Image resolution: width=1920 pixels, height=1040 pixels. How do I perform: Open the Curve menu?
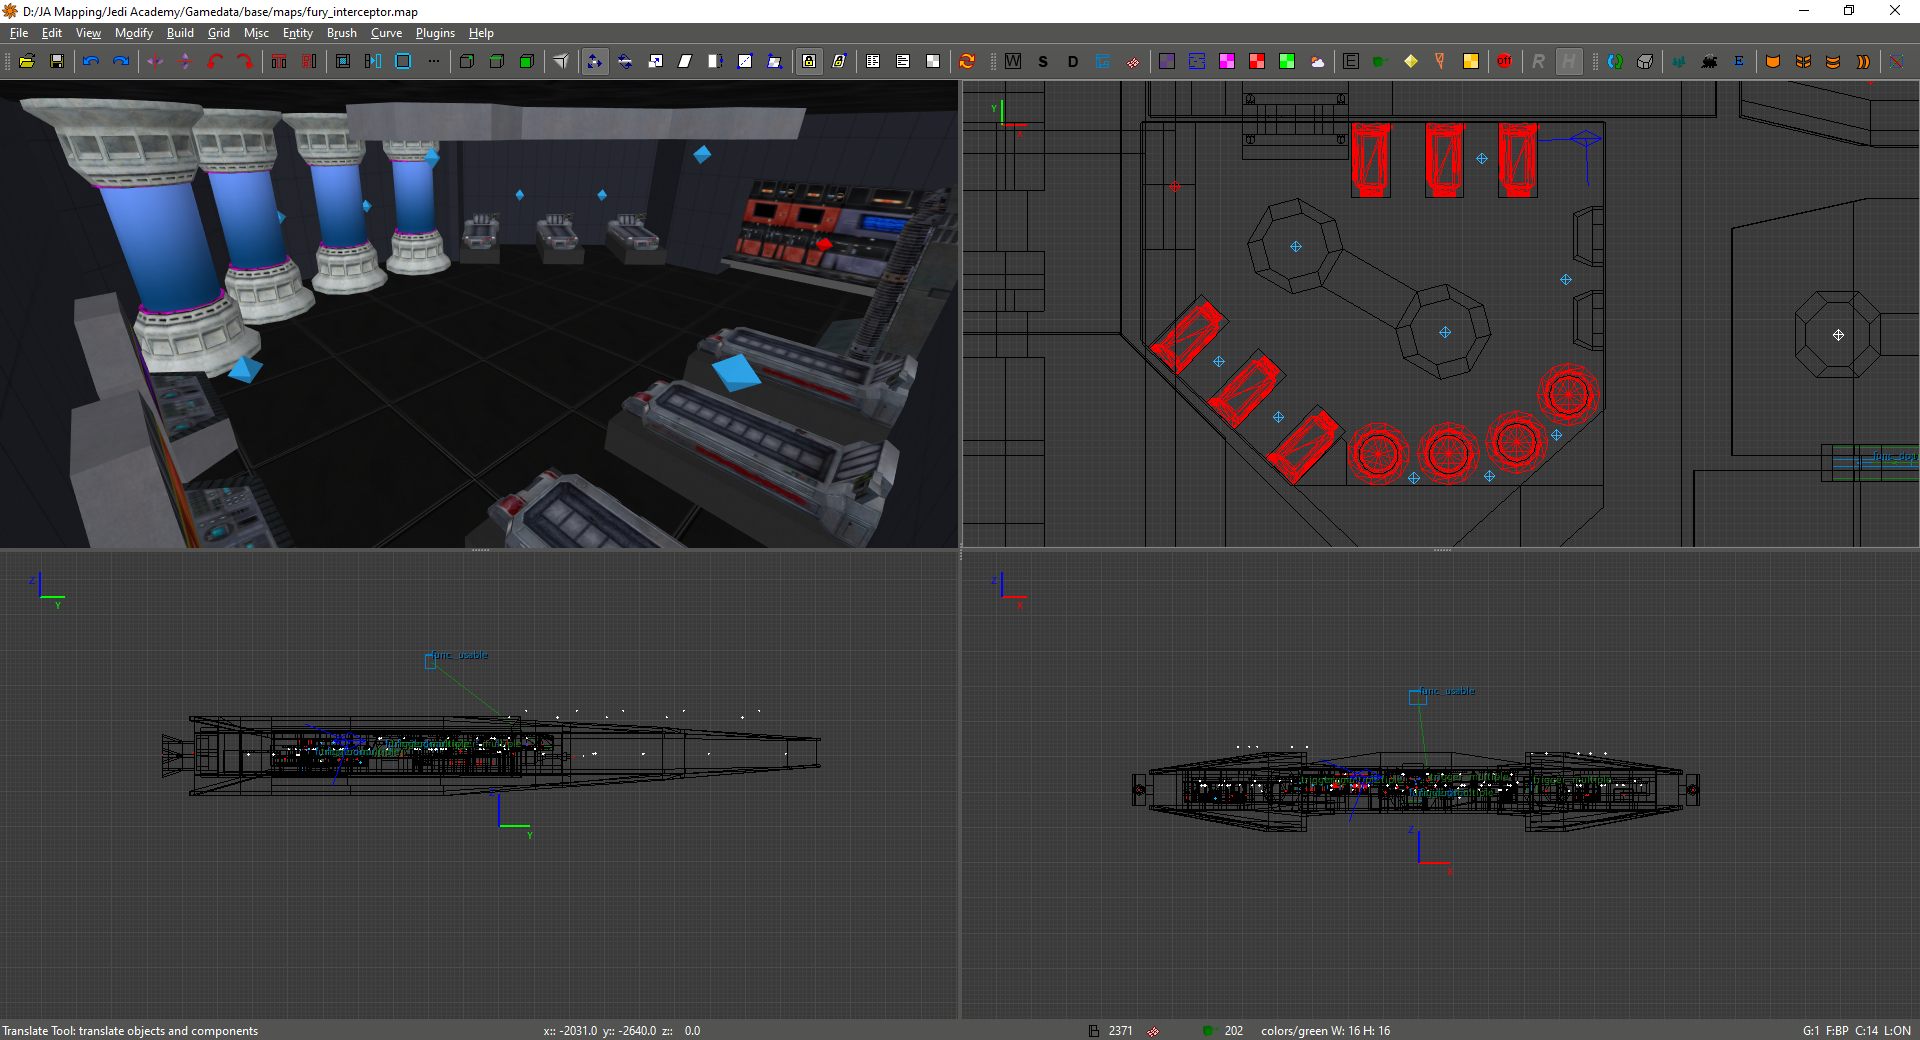tap(386, 33)
